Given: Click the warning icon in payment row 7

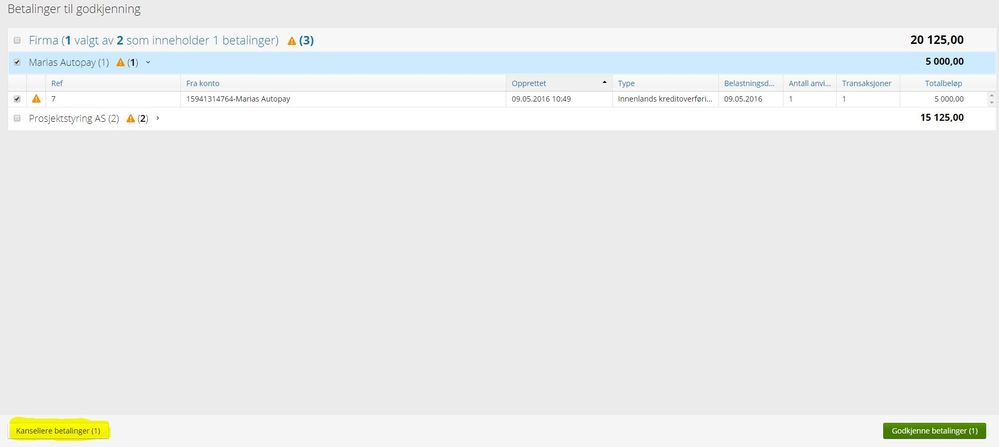Looking at the screenshot, I should [x=36, y=99].
